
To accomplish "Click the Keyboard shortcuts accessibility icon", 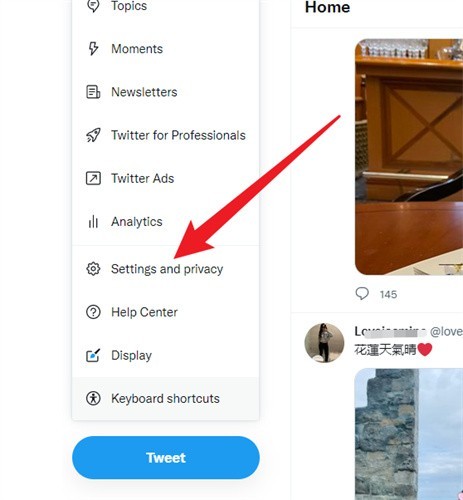I will [93, 398].
